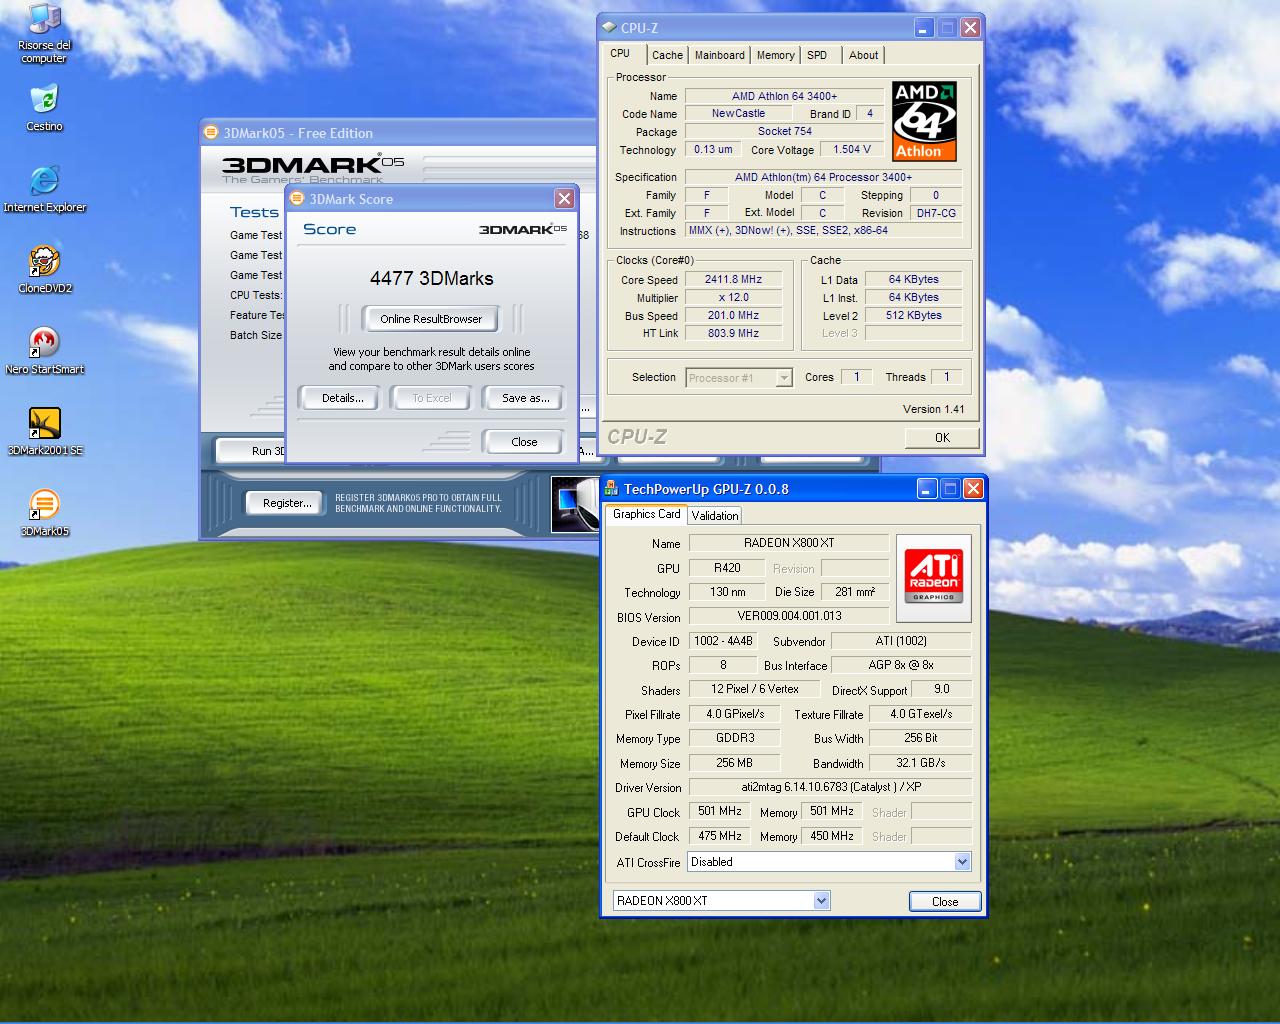Click OK button in CPU-Z

tap(942, 437)
